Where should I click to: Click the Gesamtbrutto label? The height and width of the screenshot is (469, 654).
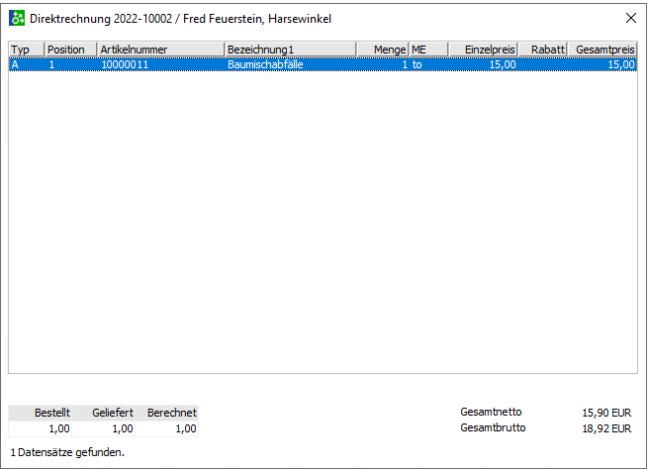pyautogui.click(x=493, y=428)
